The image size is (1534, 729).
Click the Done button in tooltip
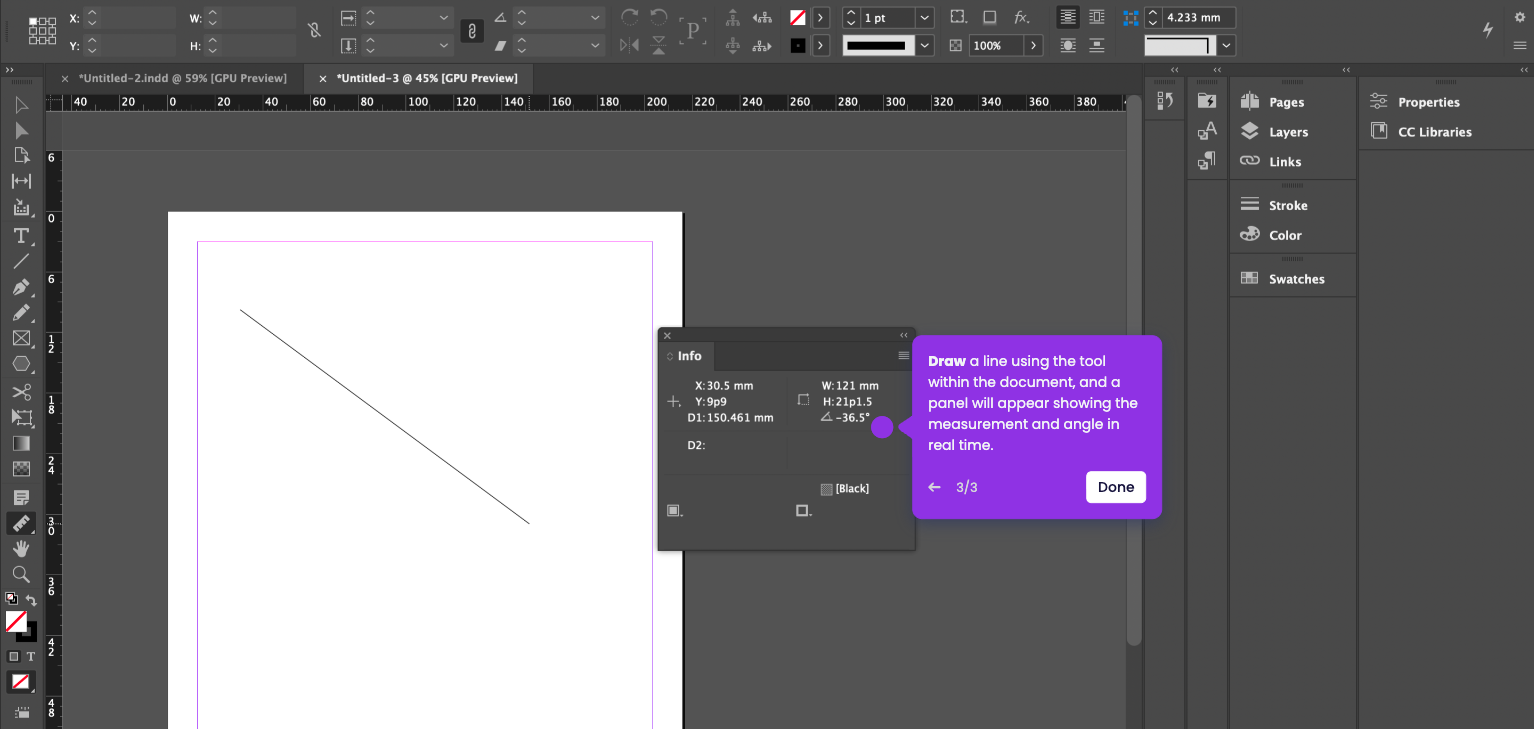click(x=1116, y=487)
